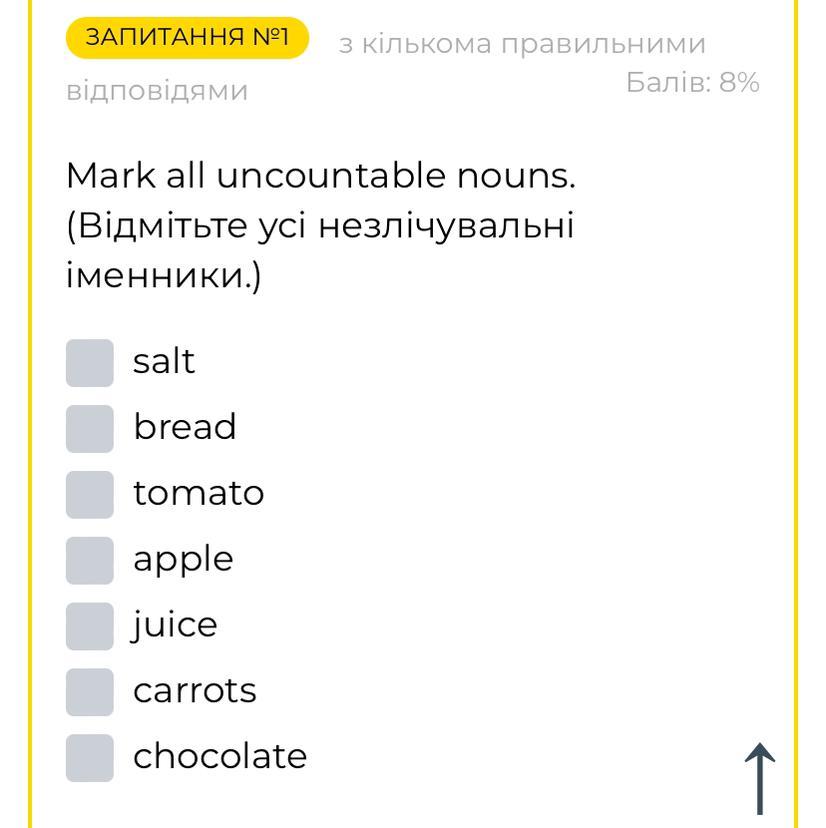Mark the tomato checkbox
This screenshot has width=826, height=828.
click(90, 494)
